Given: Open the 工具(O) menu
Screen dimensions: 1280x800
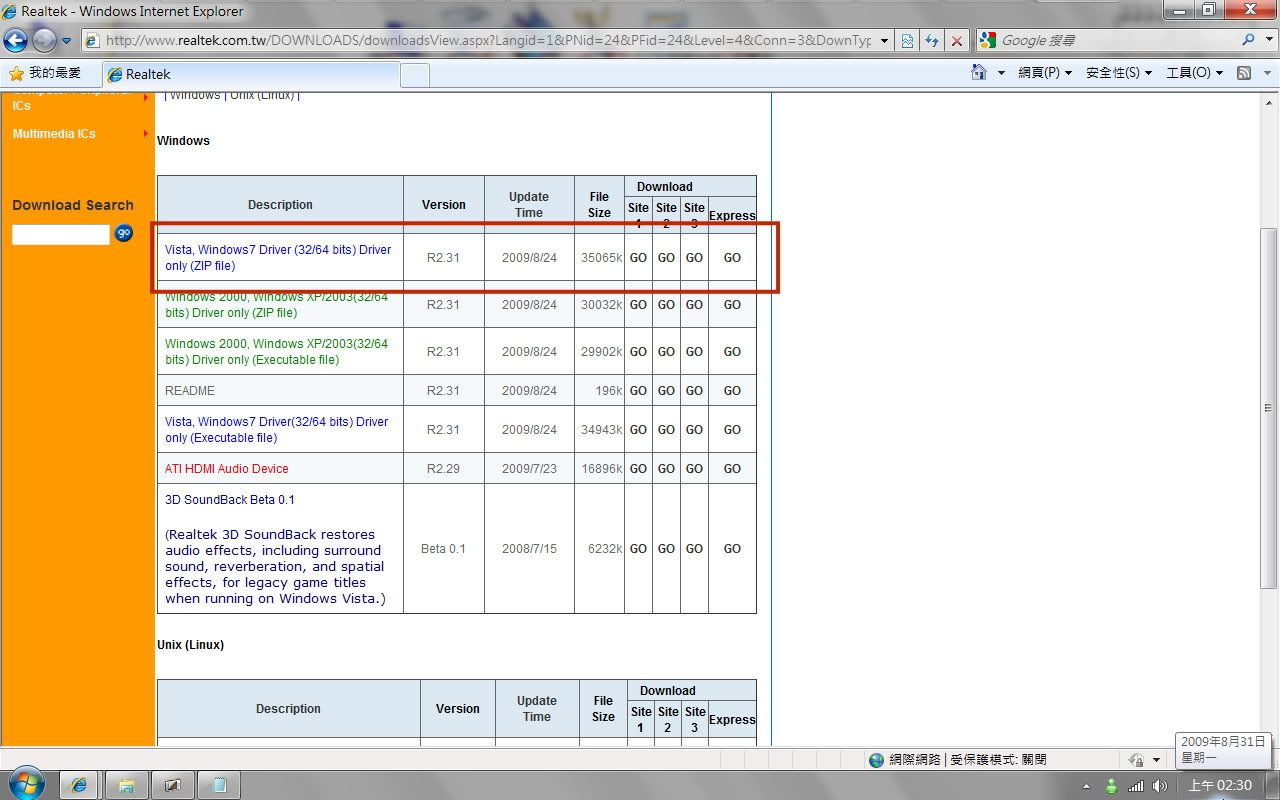Looking at the screenshot, I should (1194, 73).
